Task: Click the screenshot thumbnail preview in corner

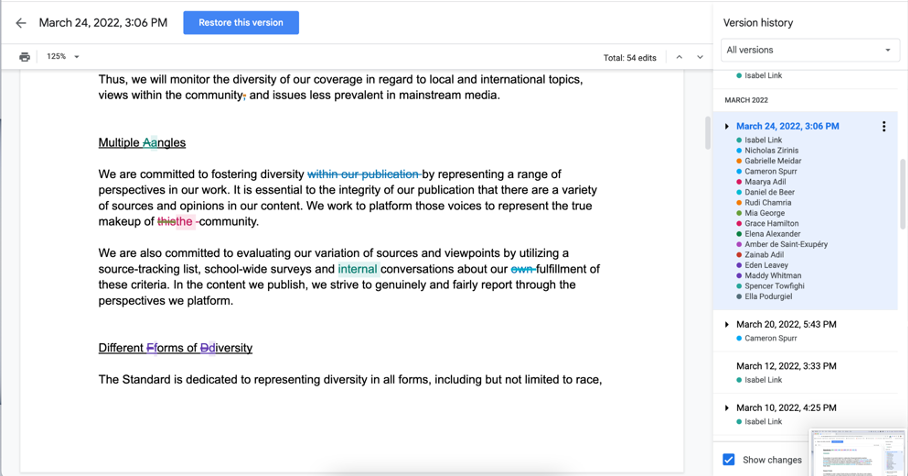Action: click(x=858, y=453)
